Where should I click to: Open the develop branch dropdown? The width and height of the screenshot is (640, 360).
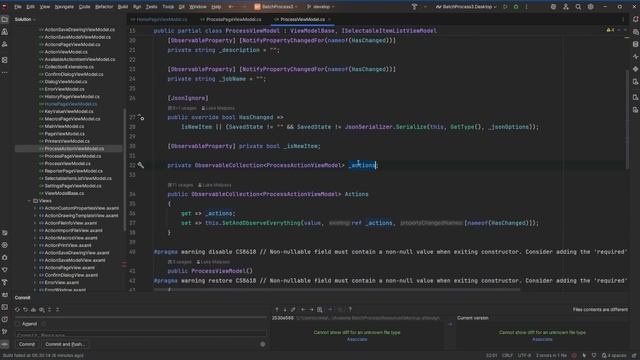[320, 7]
